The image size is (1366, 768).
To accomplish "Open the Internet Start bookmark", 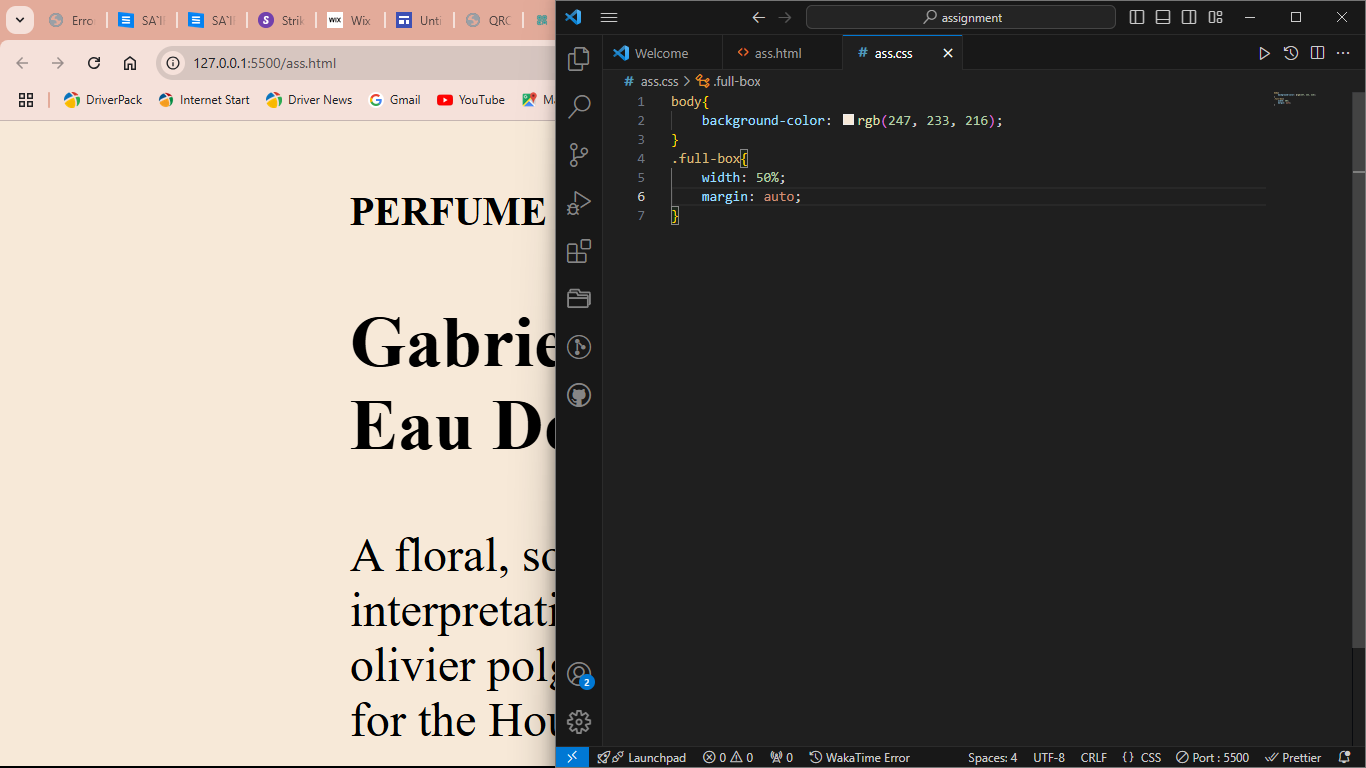I will click(x=204, y=100).
